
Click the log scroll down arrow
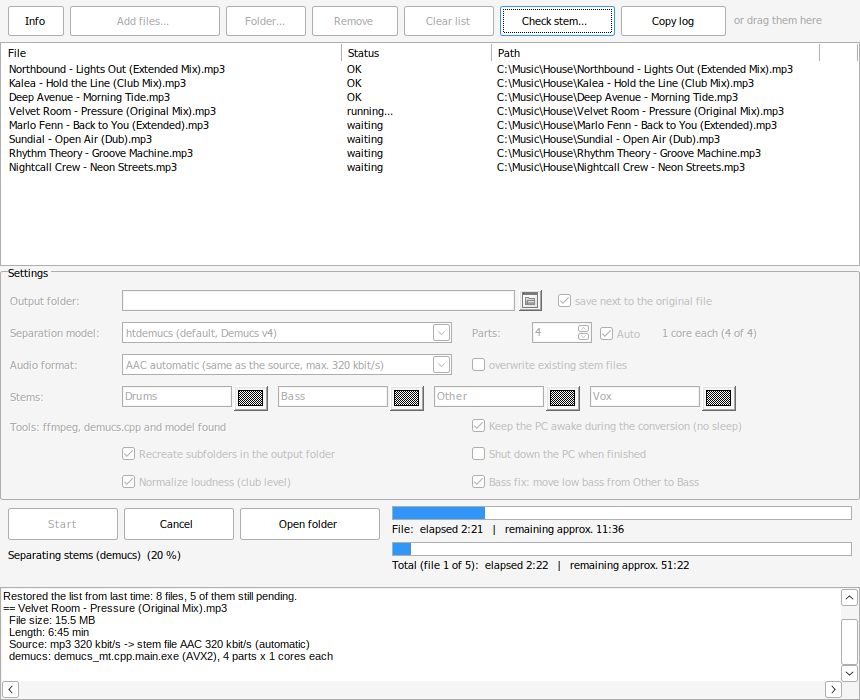tap(849, 673)
